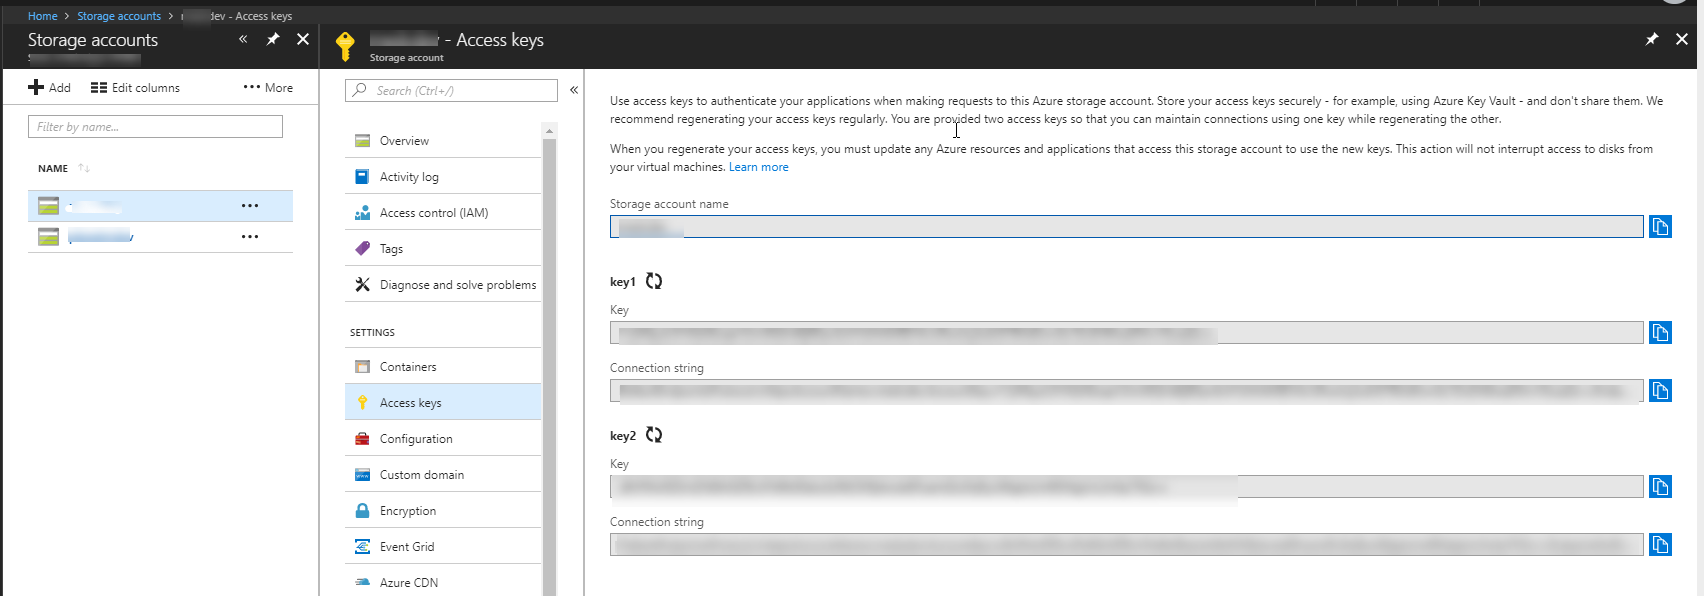This screenshot has width=1704, height=596.
Task: Open Activity log
Action: (443, 177)
